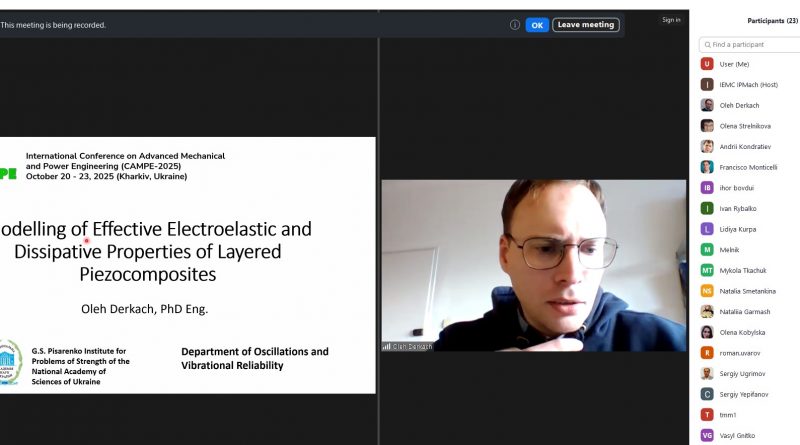Click Oleh Derkach's speaker video thumbnail
The image size is (800, 445).
point(533,265)
